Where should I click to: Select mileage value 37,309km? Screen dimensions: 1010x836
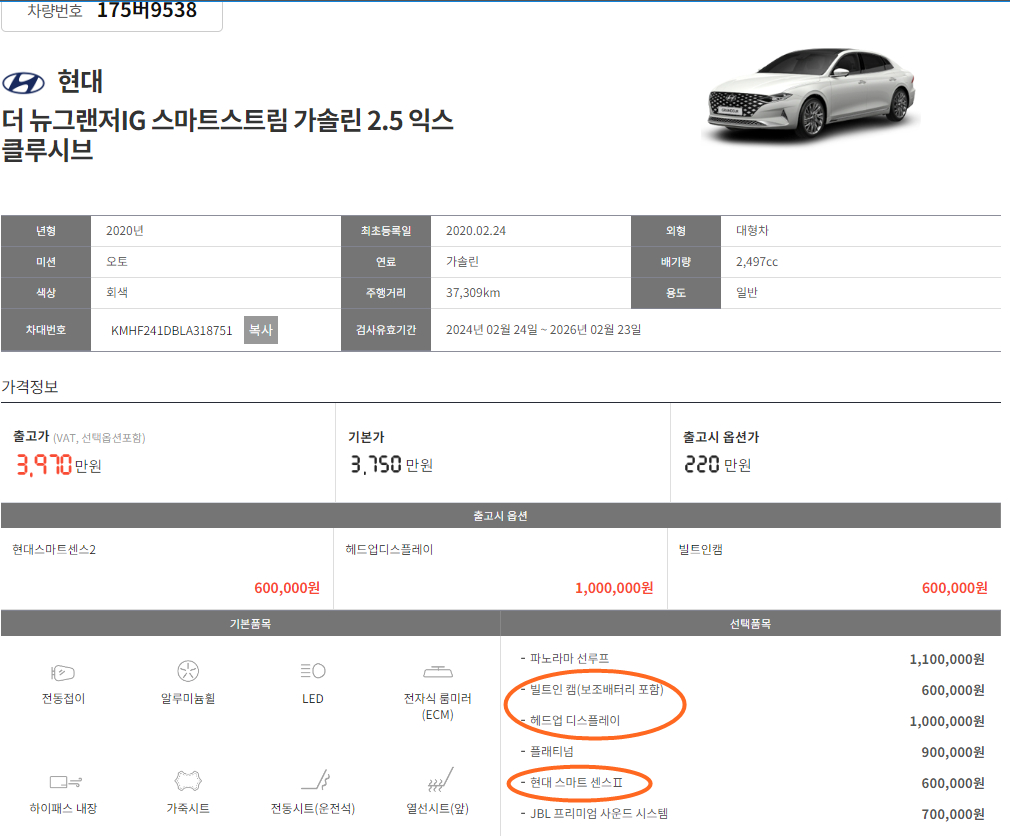click(473, 292)
